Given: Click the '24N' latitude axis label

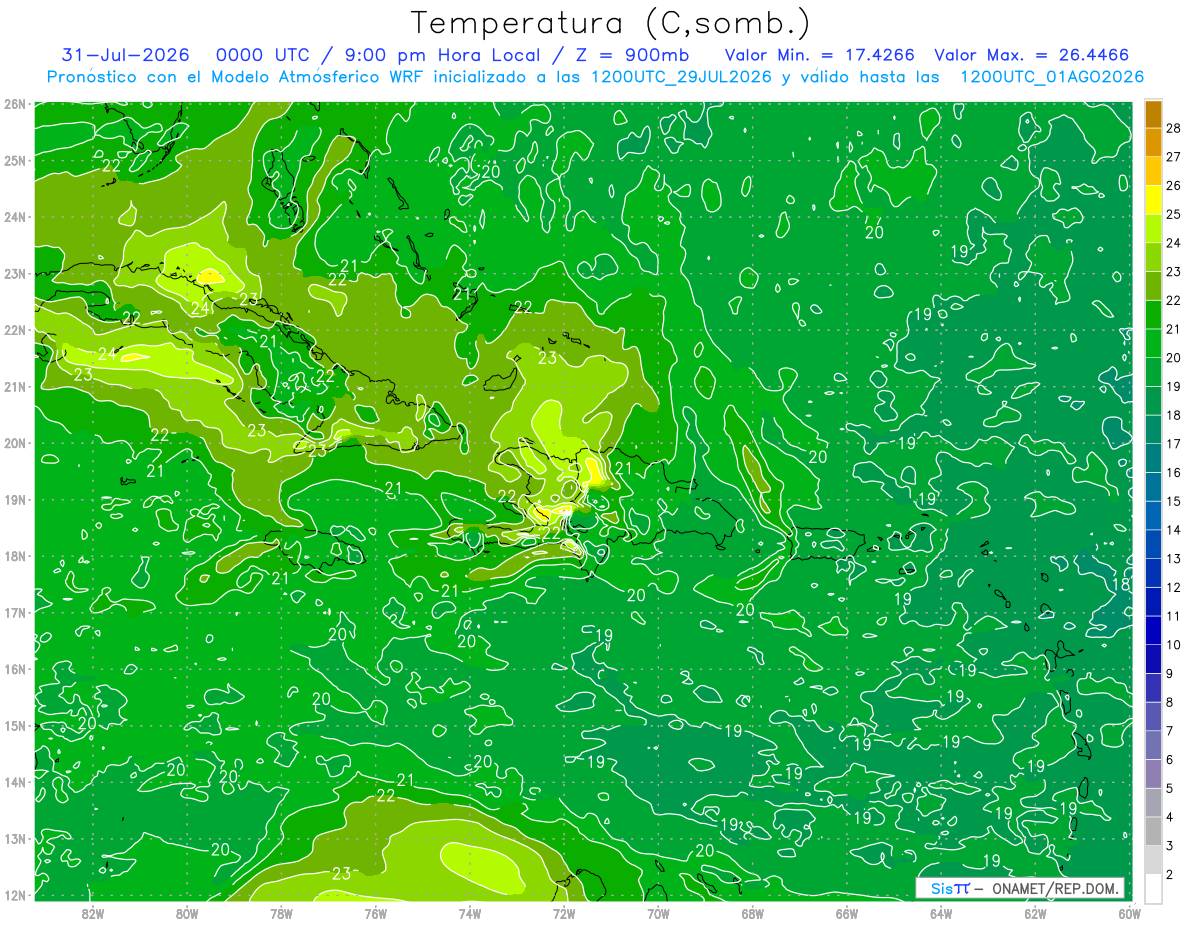Looking at the screenshot, I should (x=15, y=217).
